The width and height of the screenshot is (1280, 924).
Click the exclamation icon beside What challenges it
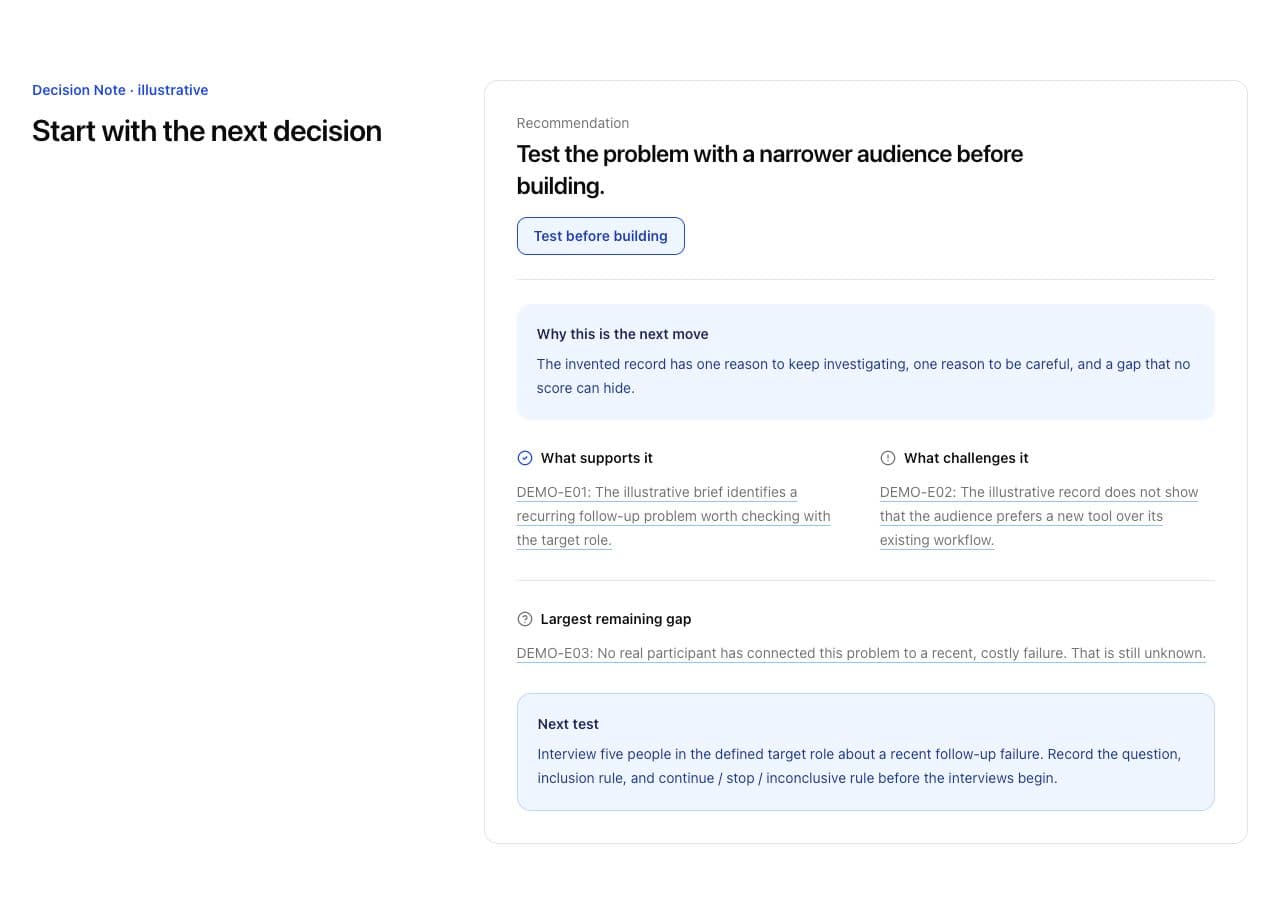pyautogui.click(x=888, y=458)
